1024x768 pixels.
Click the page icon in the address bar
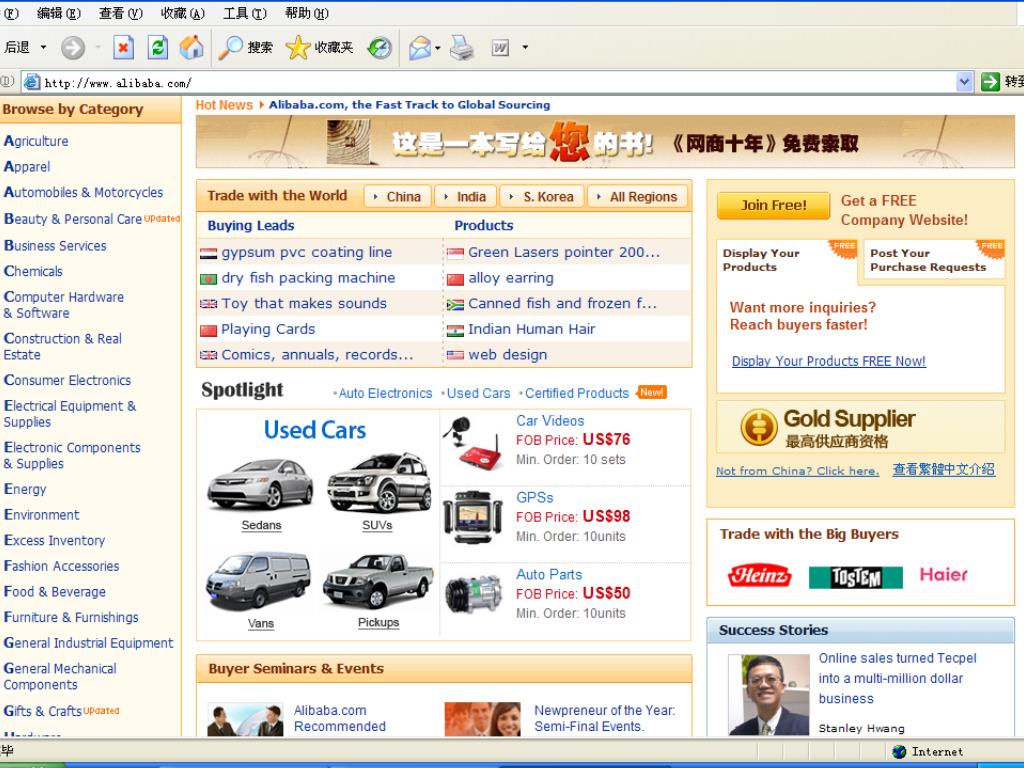point(31,82)
